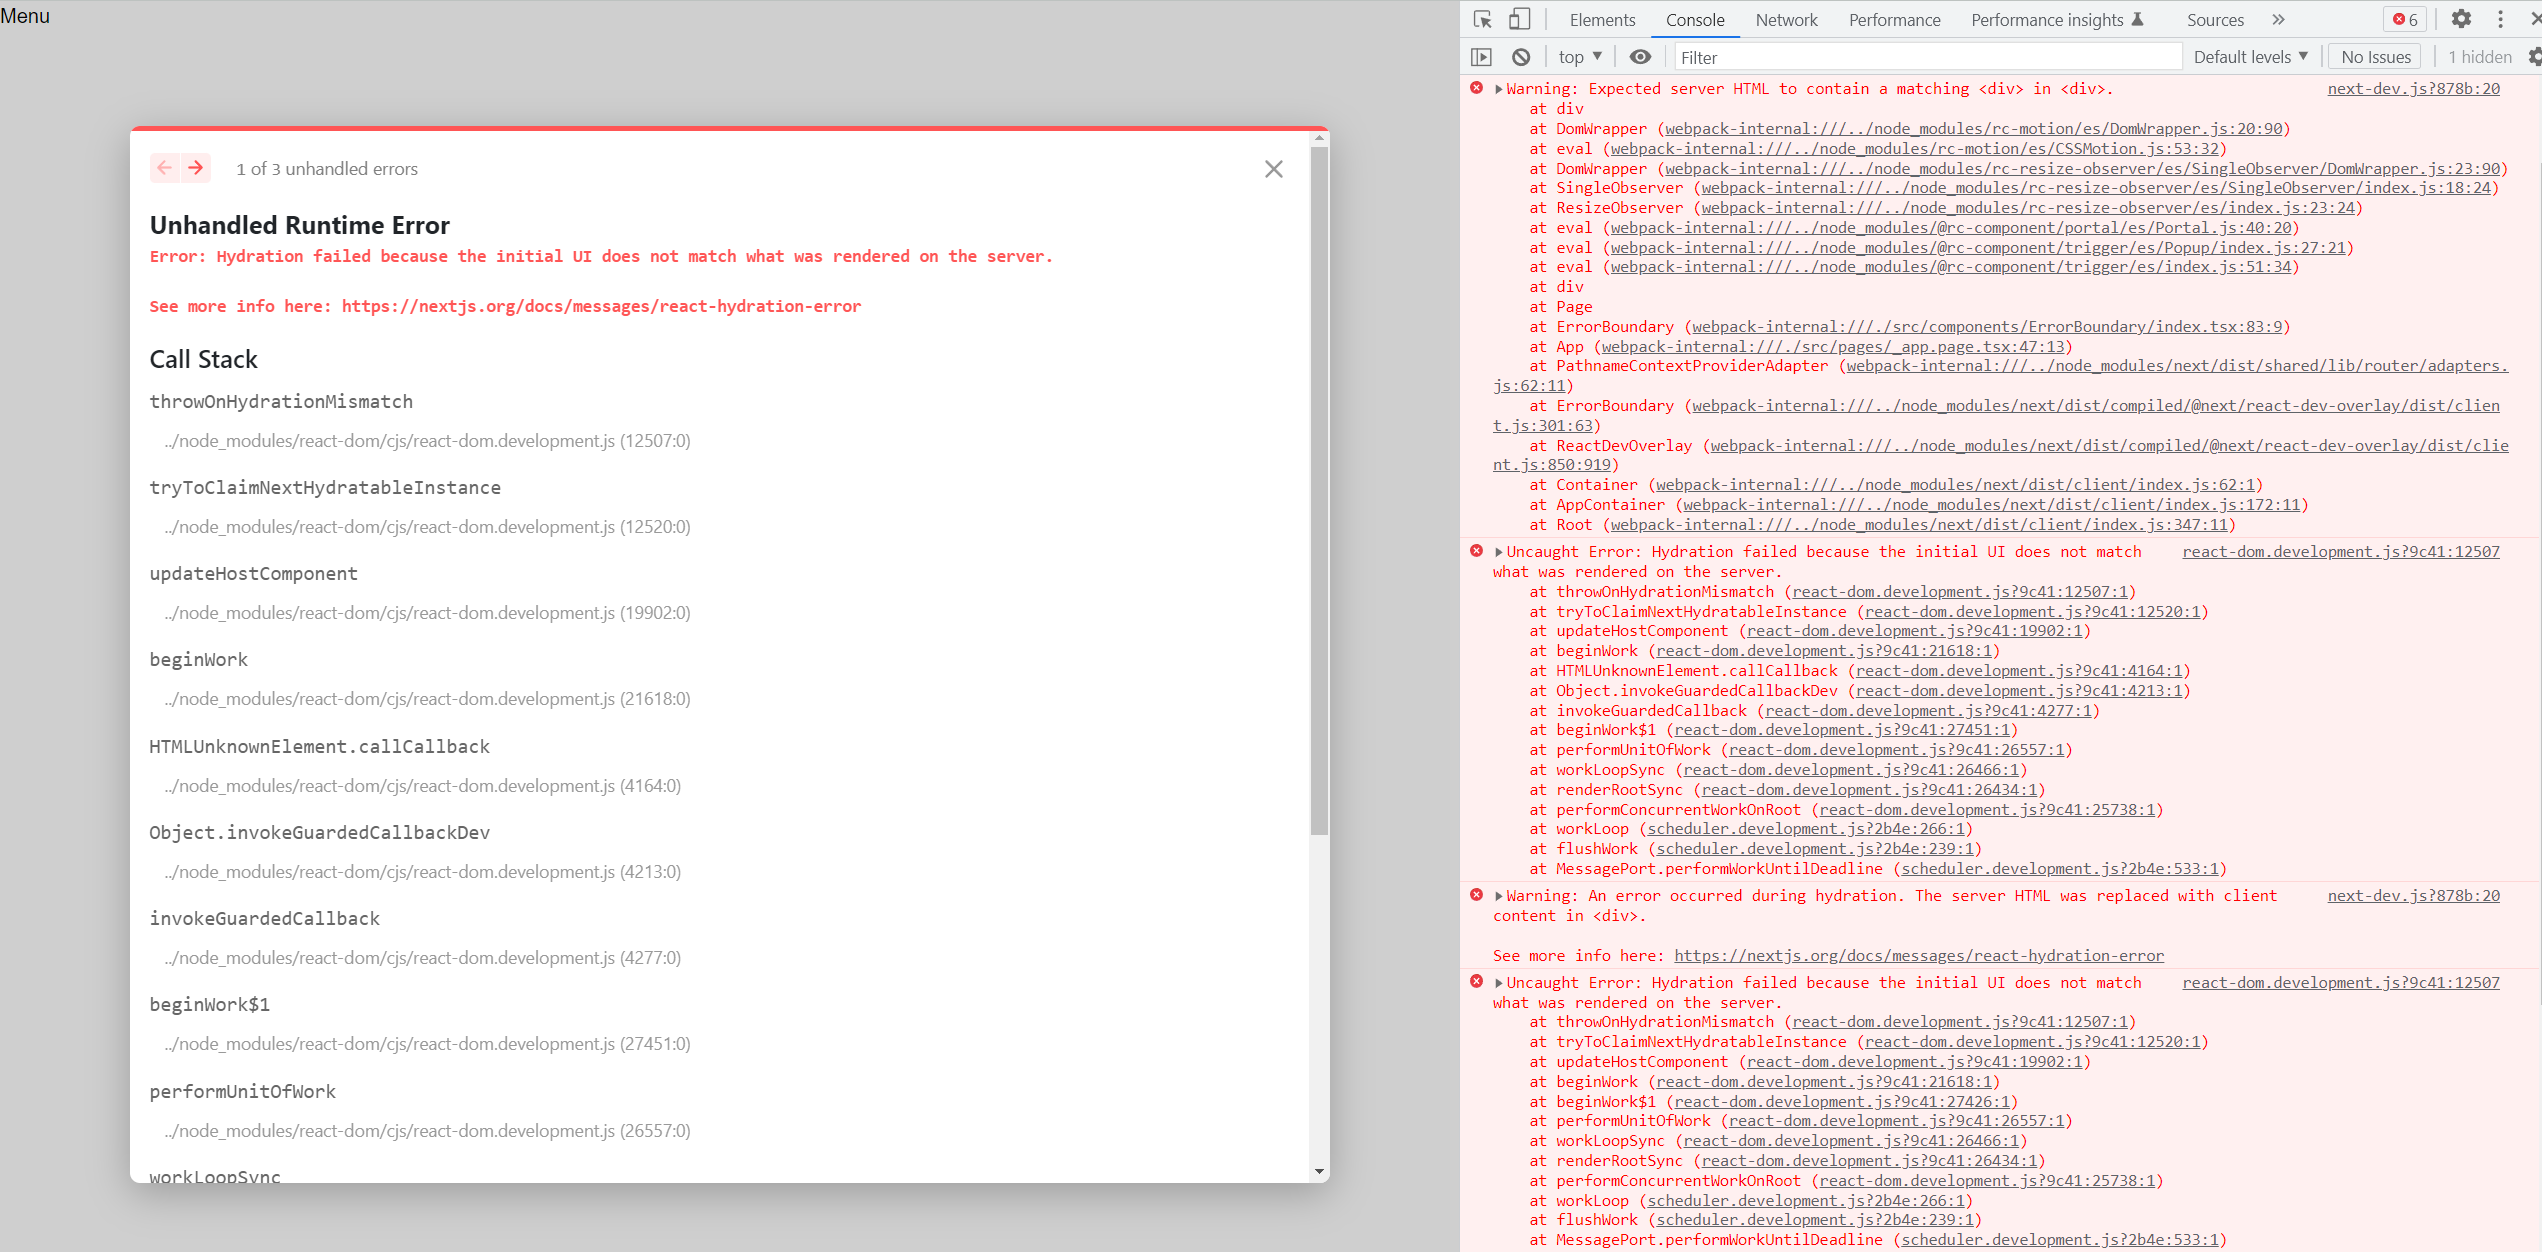Show console sidebar panel icon
Viewport: 2542px width, 1252px height.
point(1482,57)
